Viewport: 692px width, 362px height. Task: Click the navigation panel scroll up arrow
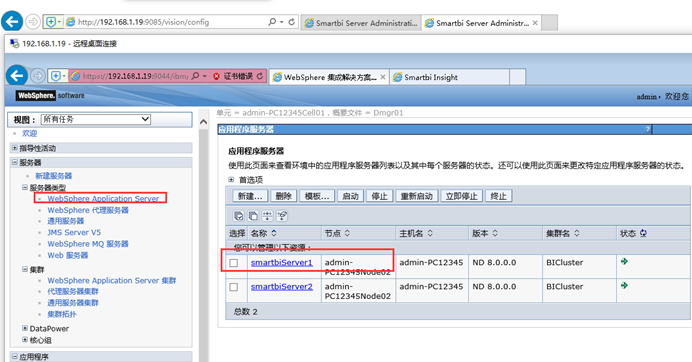(x=203, y=121)
